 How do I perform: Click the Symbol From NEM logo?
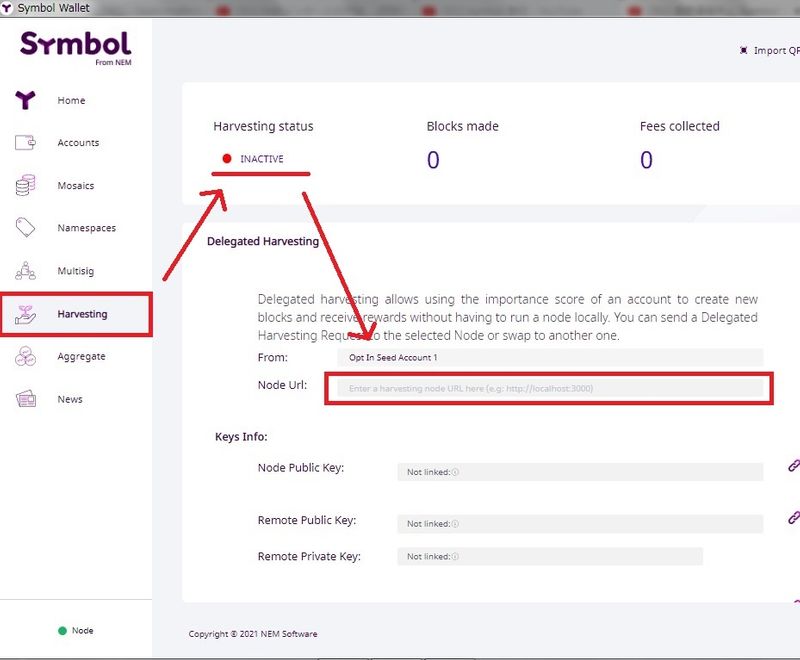click(76, 47)
